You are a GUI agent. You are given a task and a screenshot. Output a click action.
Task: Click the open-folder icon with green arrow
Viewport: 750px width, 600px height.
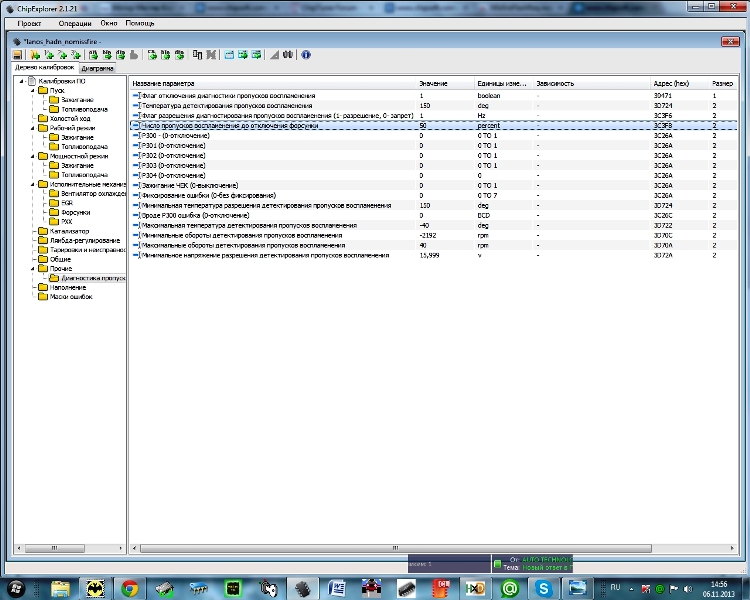(x=36, y=55)
